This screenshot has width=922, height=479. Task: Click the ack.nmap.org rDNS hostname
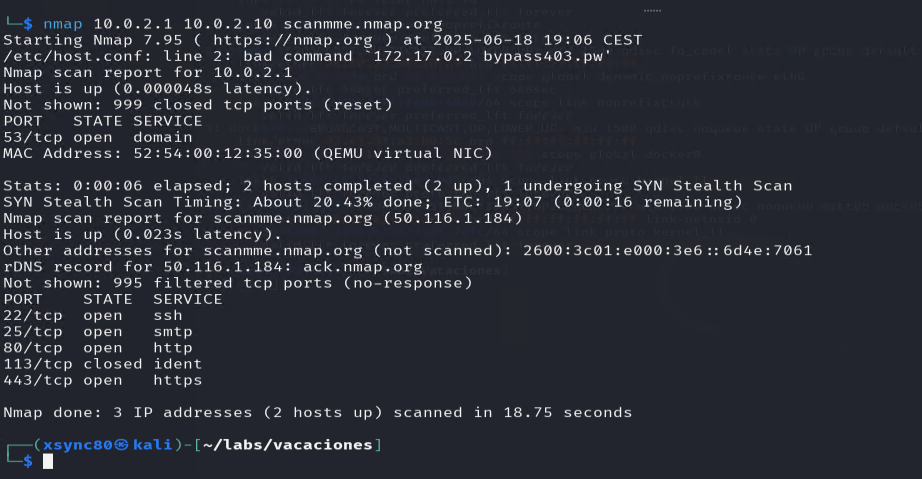pos(363,267)
